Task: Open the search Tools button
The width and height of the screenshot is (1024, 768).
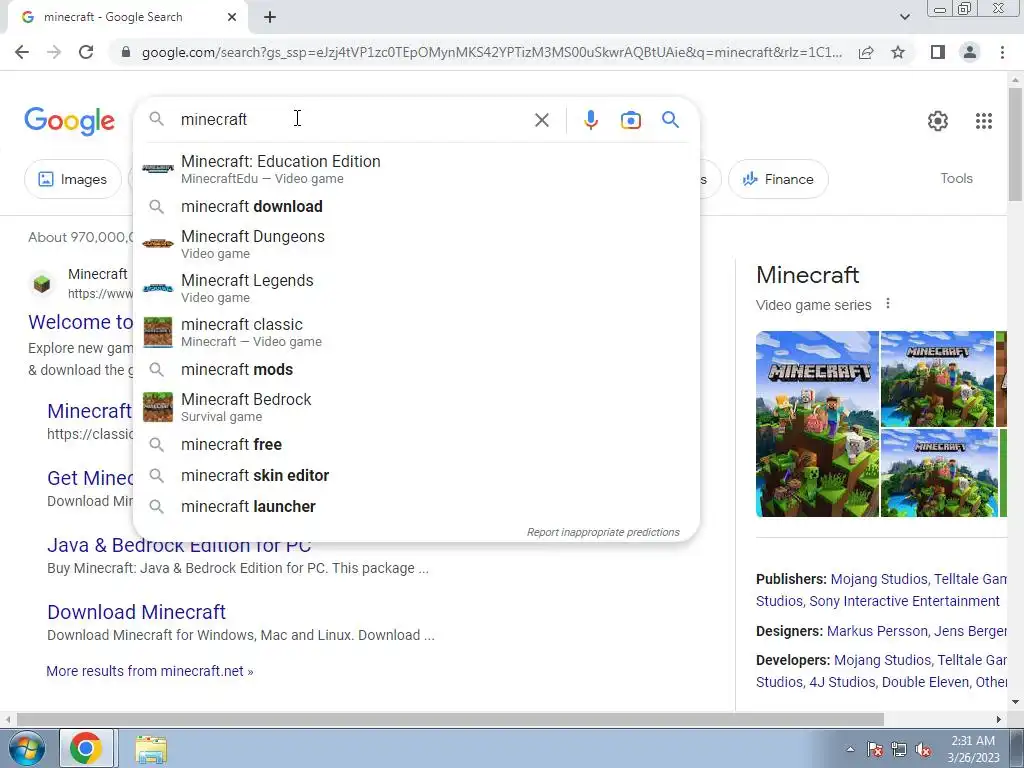Action: [x=956, y=178]
